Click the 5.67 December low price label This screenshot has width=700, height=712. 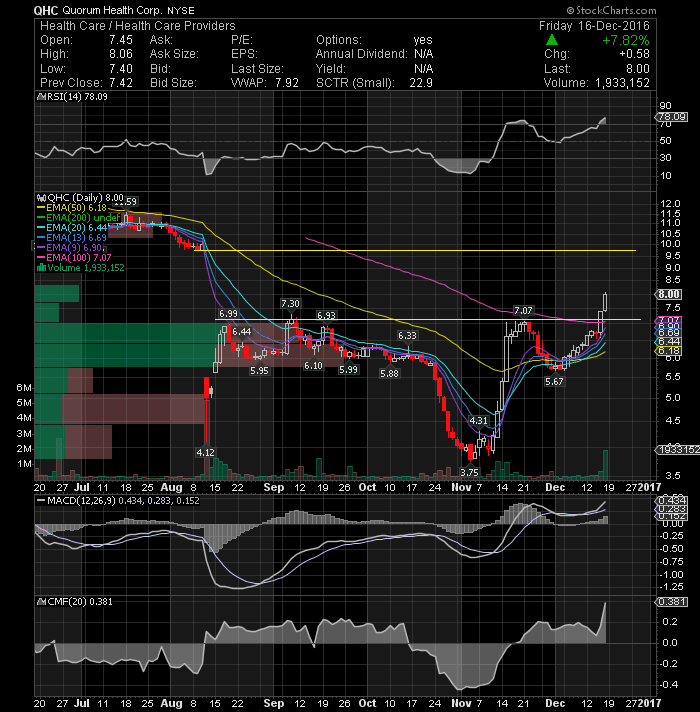[554, 381]
